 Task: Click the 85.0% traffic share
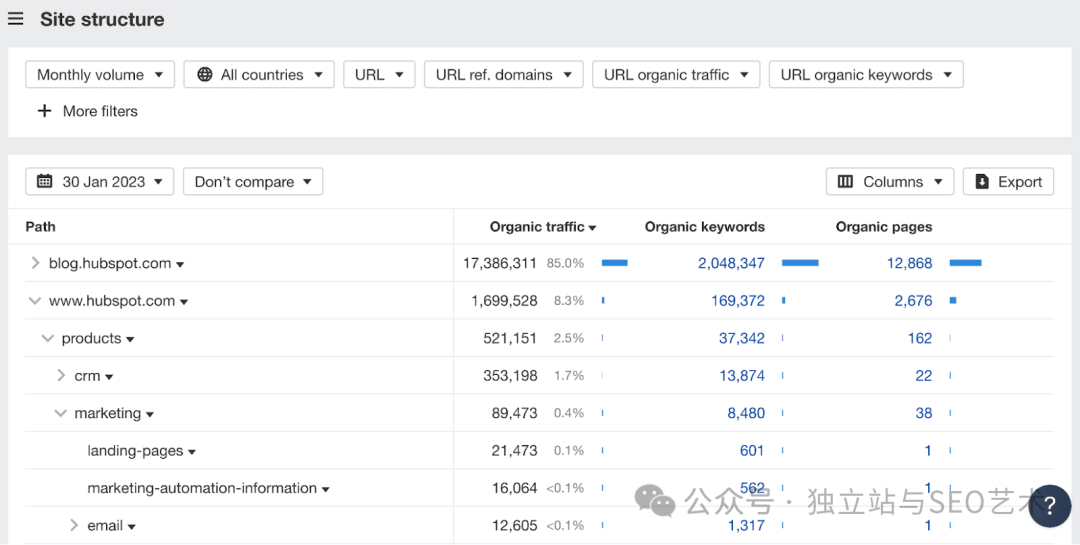click(x=565, y=263)
